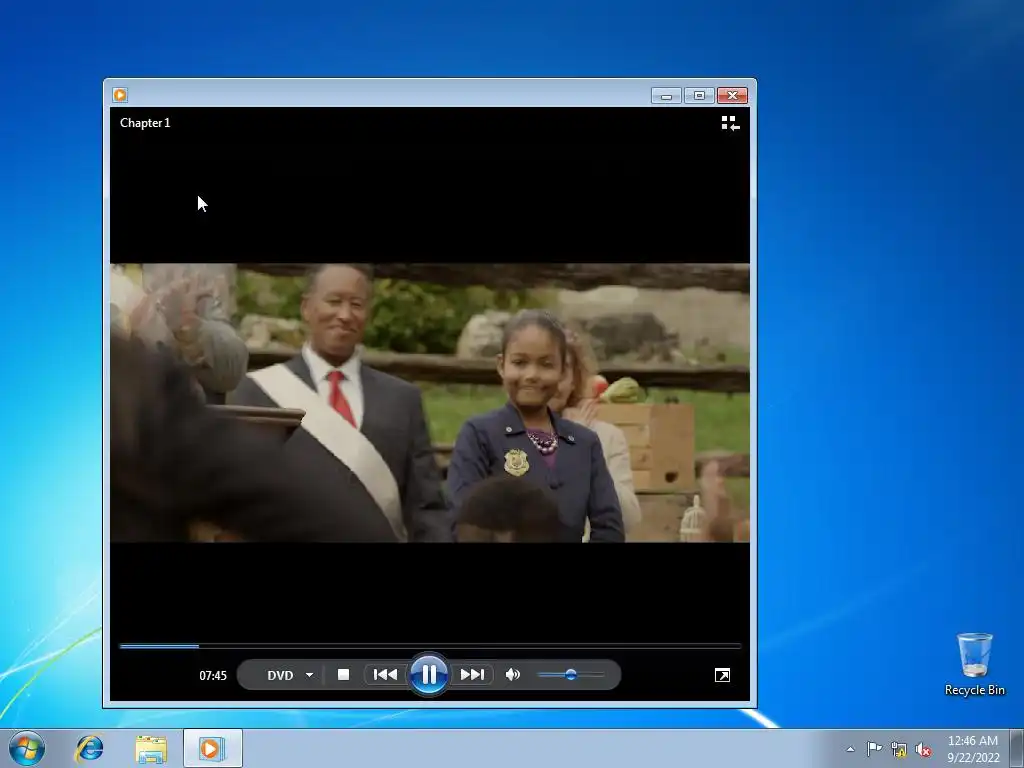The height and width of the screenshot is (768, 1024).
Task: Click the 07:45 elapsed time display
Action: pyautogui.click(x=213, y=675)
